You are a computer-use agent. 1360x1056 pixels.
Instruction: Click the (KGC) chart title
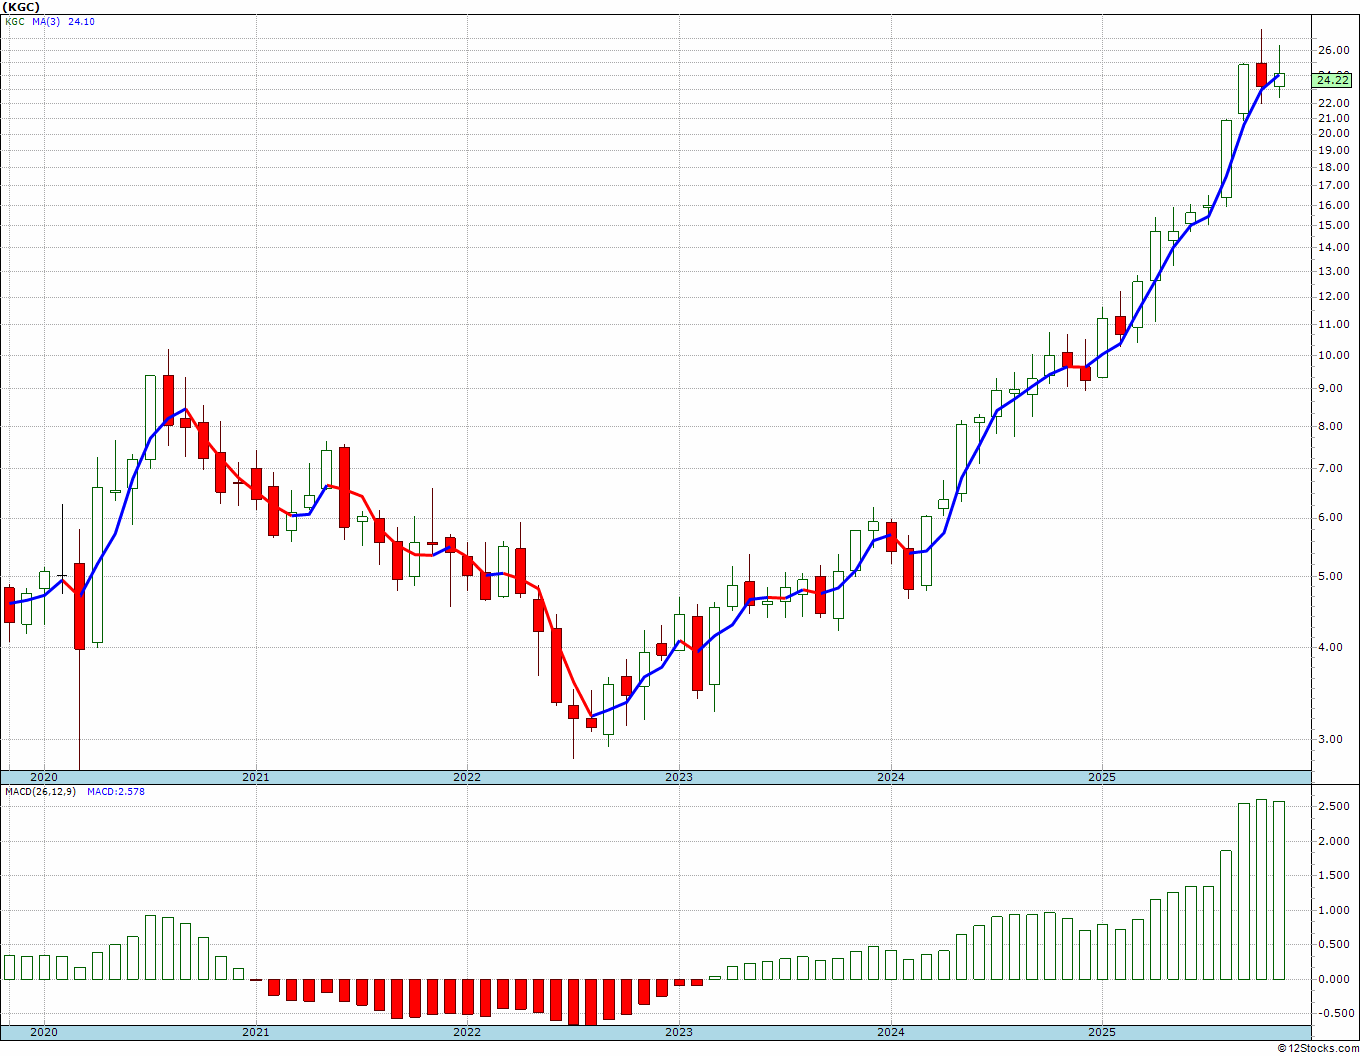click(21, 6)
